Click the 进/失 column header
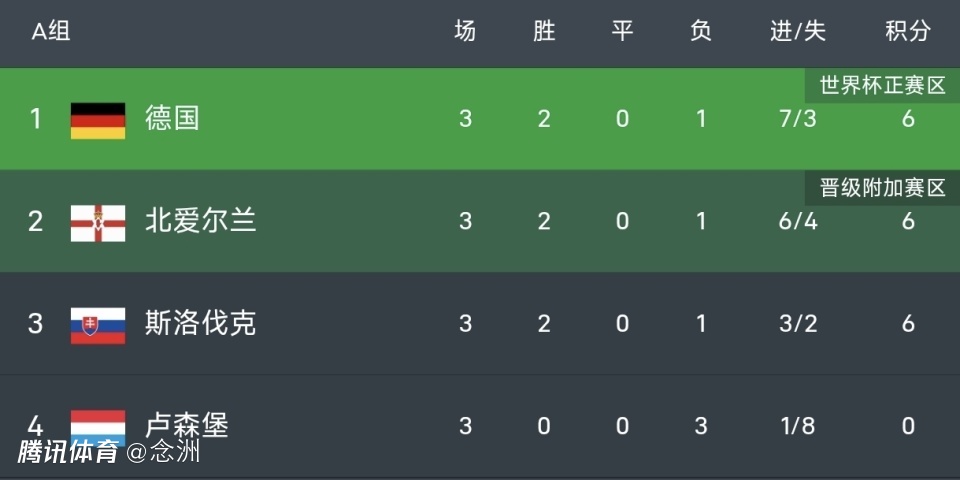 (x=797, y=32)
